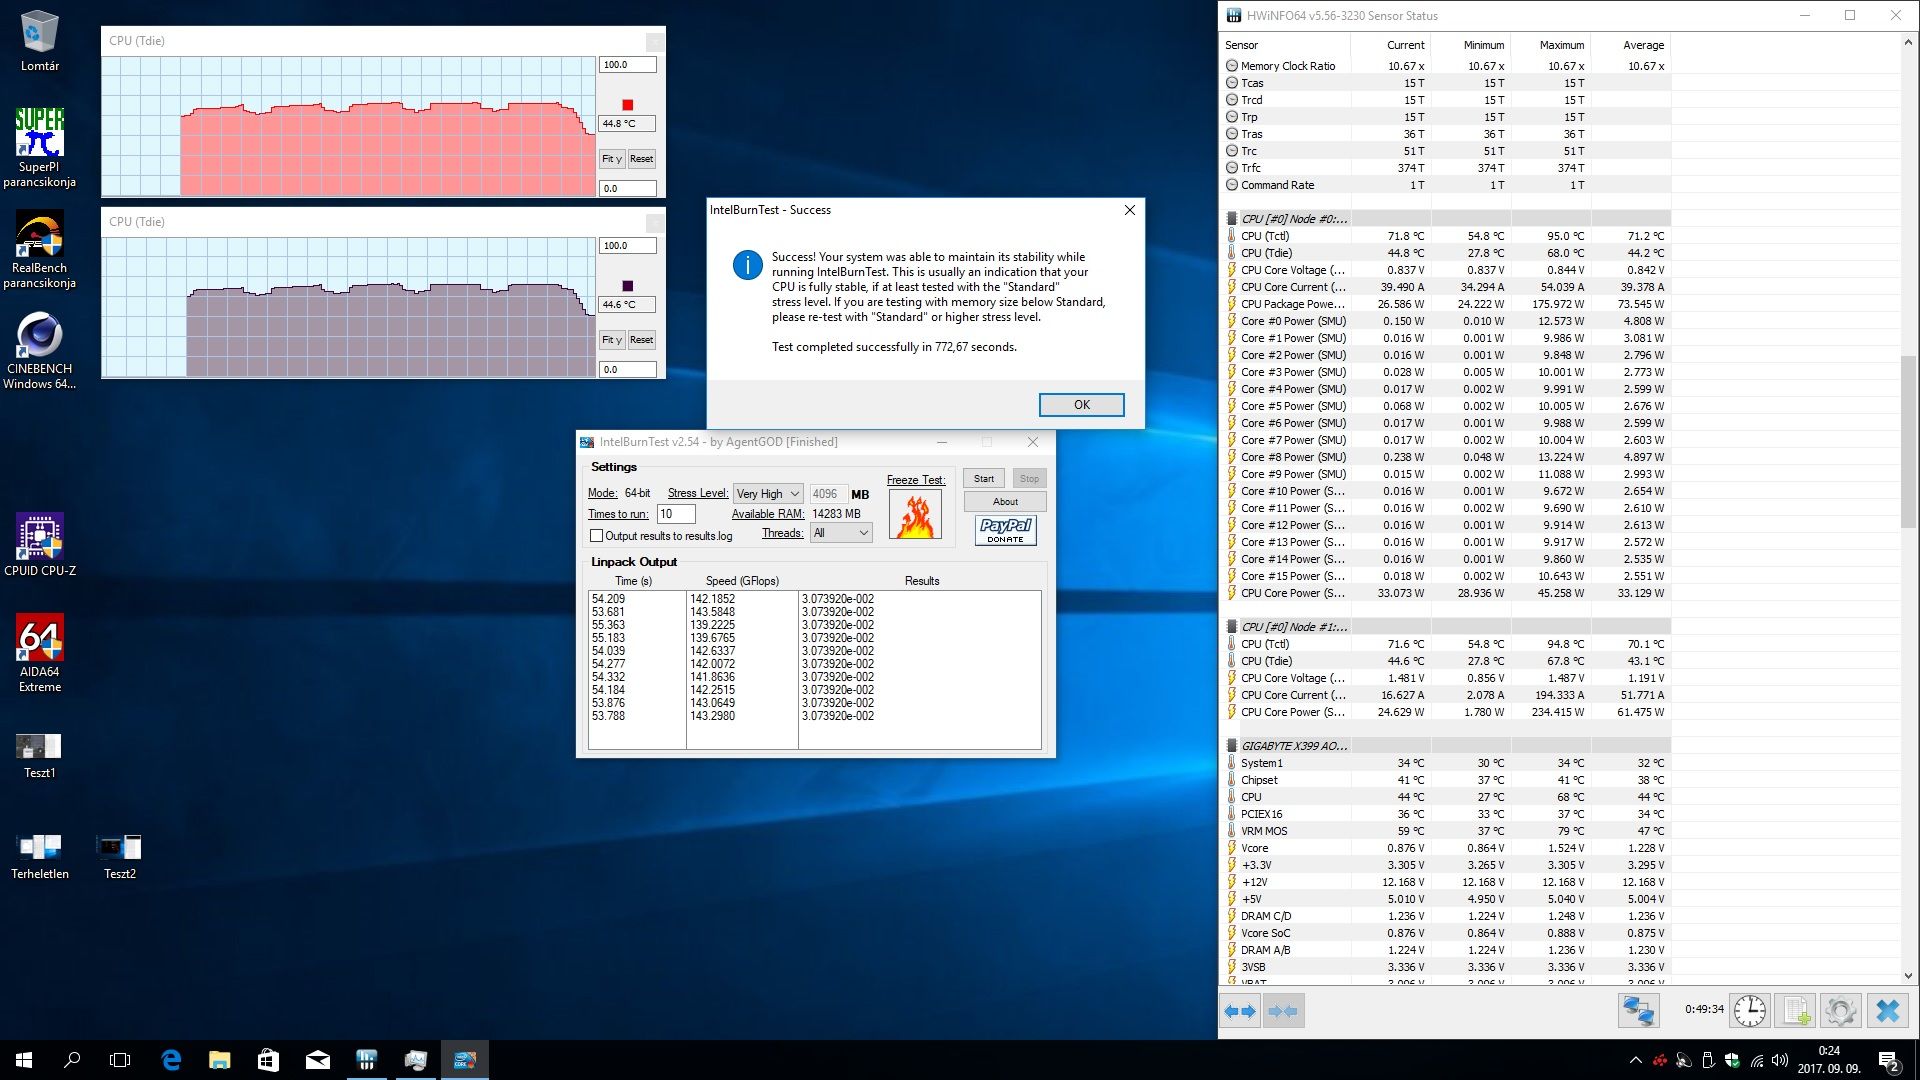This screenshot has width=1920, height=1080.
Task: Click About button in IntelBurnTest
Action: 1005,501
